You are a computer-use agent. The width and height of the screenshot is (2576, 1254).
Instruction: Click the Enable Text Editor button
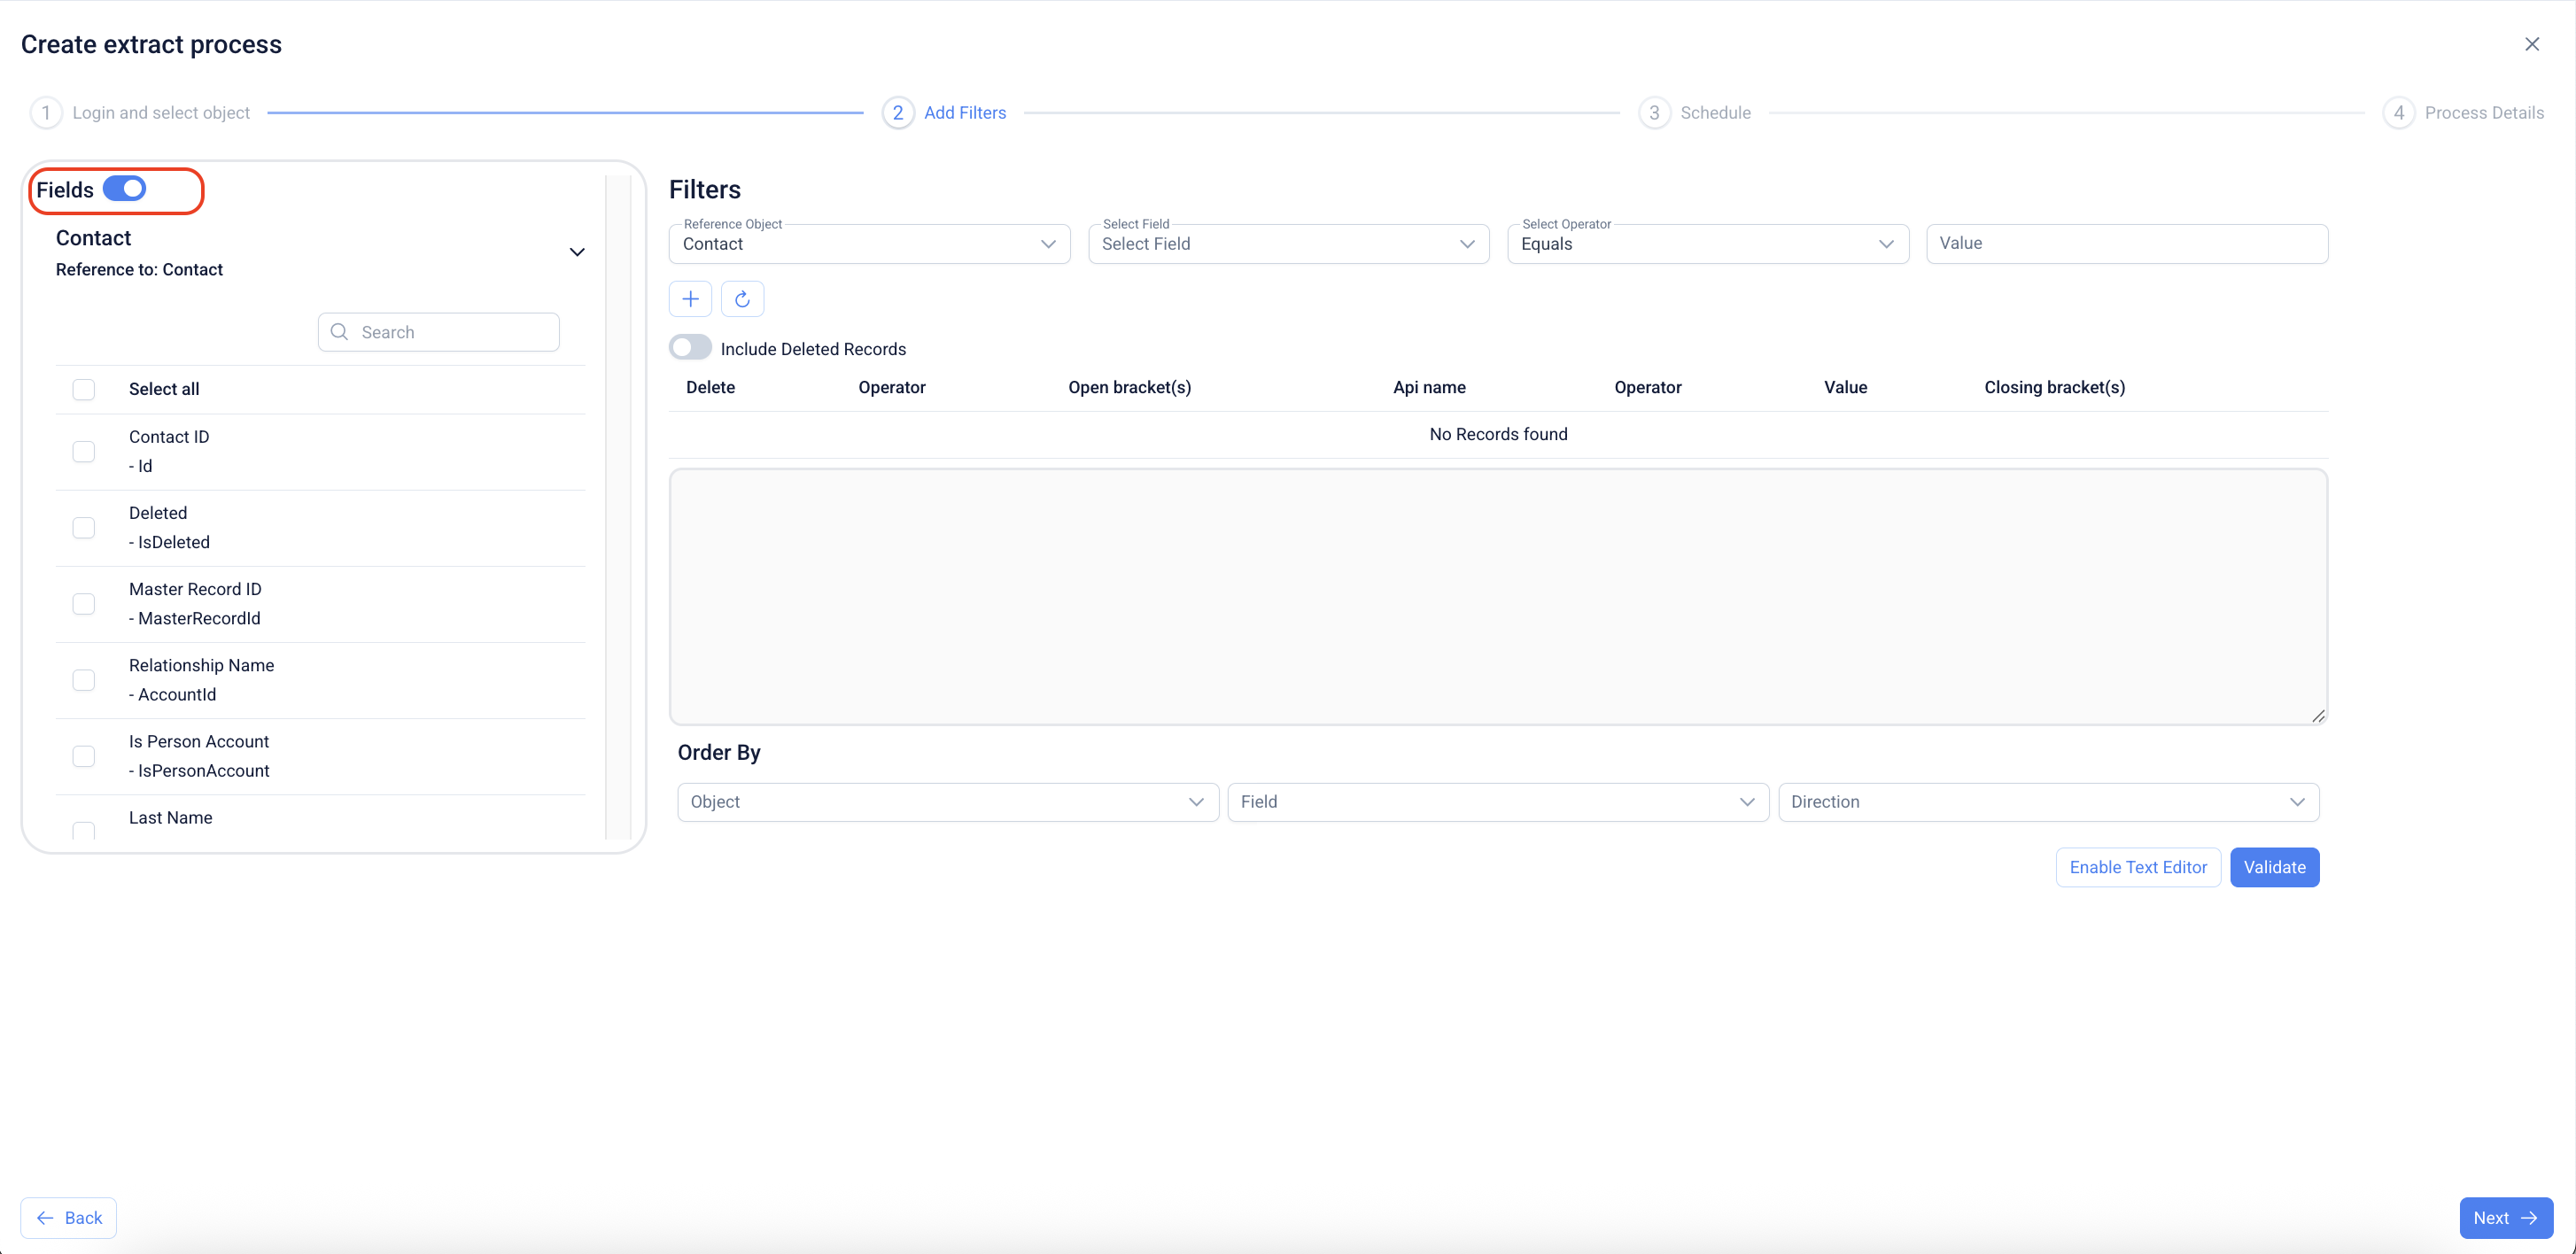[x=2137, y=867]
